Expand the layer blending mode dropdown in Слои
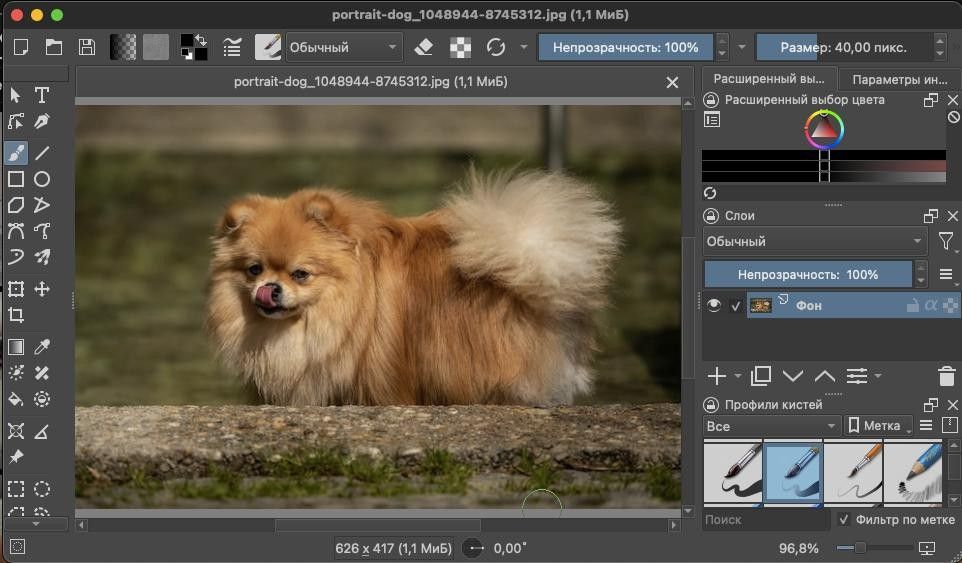This screenshot has width=962, height=563. pyautogui.click(x=815, y=241)
